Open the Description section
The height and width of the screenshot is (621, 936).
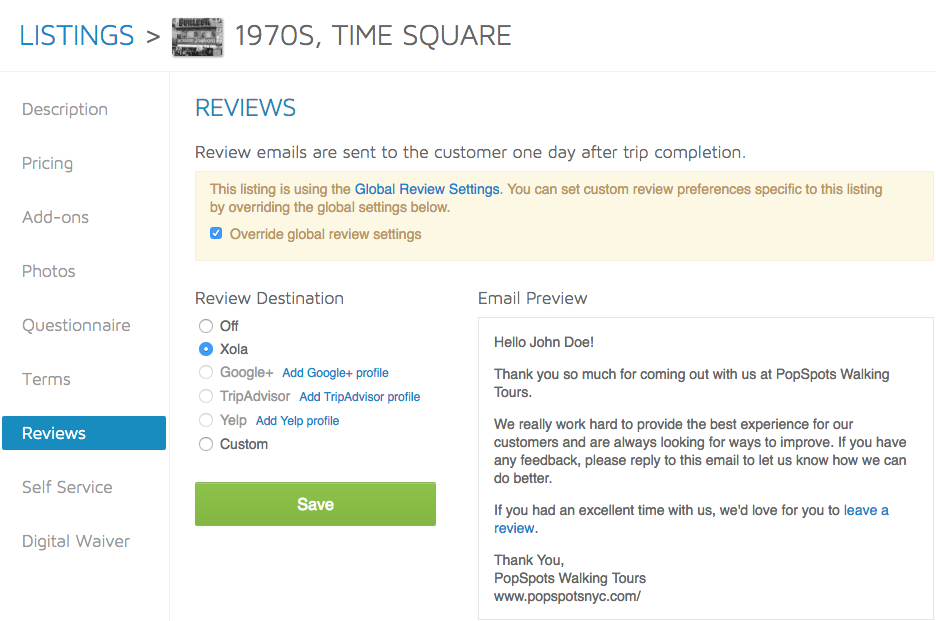click(x=65, y=109)
